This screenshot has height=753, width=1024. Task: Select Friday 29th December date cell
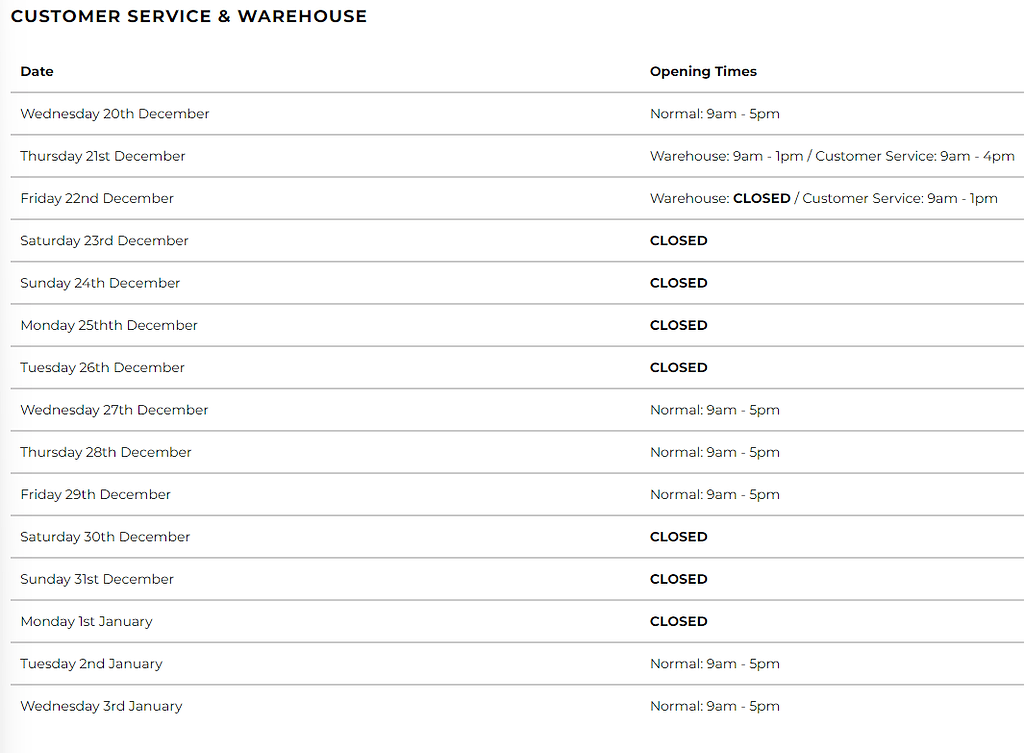pyautogui.click(x=95, y=494)
